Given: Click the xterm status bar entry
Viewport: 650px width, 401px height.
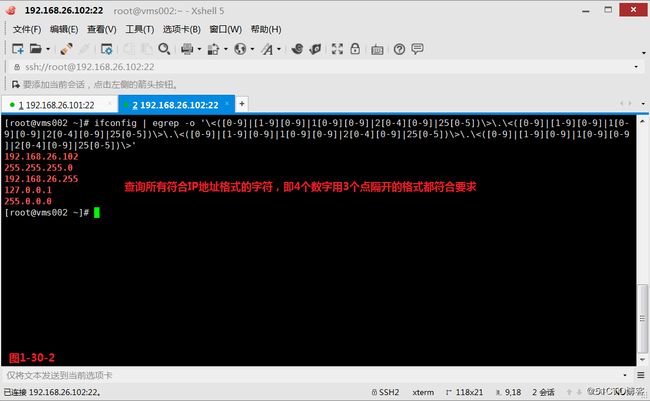Looking at the screenshot, I should 423,392.
